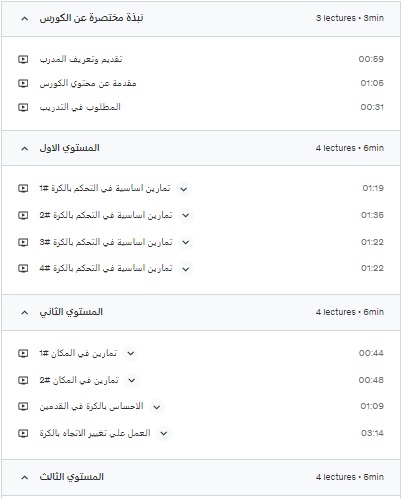Screen dimensions: 403x499
Task: Expand description of تمارين اساسية في التحكم بالكرة #4
Action: (x=186, y=269)
